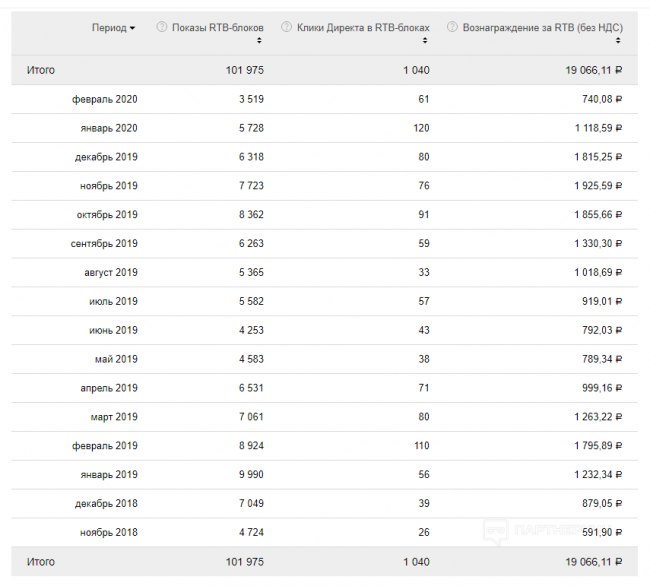Select the август 2019 period cell

coord(111,272)
